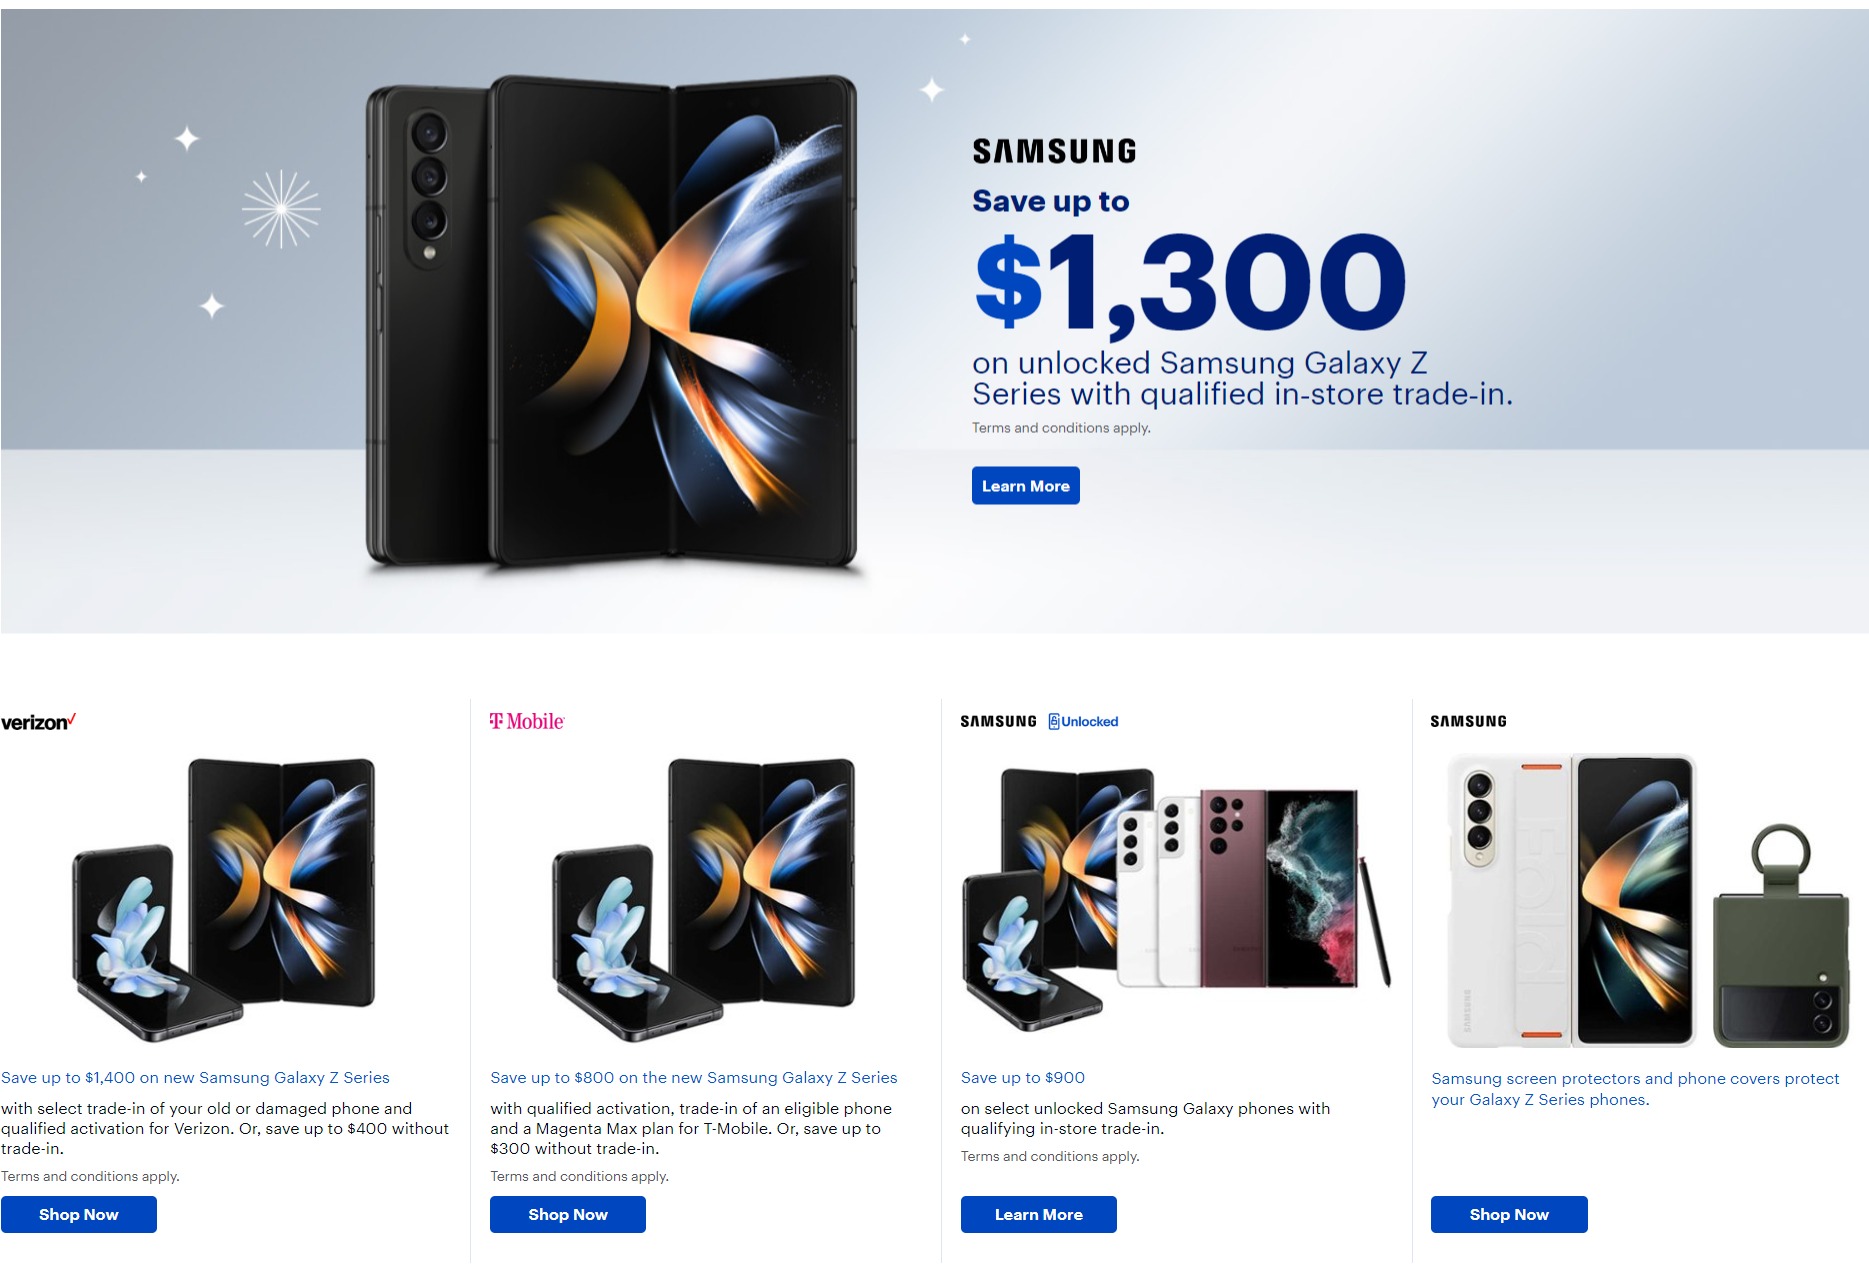Click Shop Now for Samsung phone covers
Viewport: 1869px width, 1277px height.
pyautogui.click(x=1509, y=1214)
